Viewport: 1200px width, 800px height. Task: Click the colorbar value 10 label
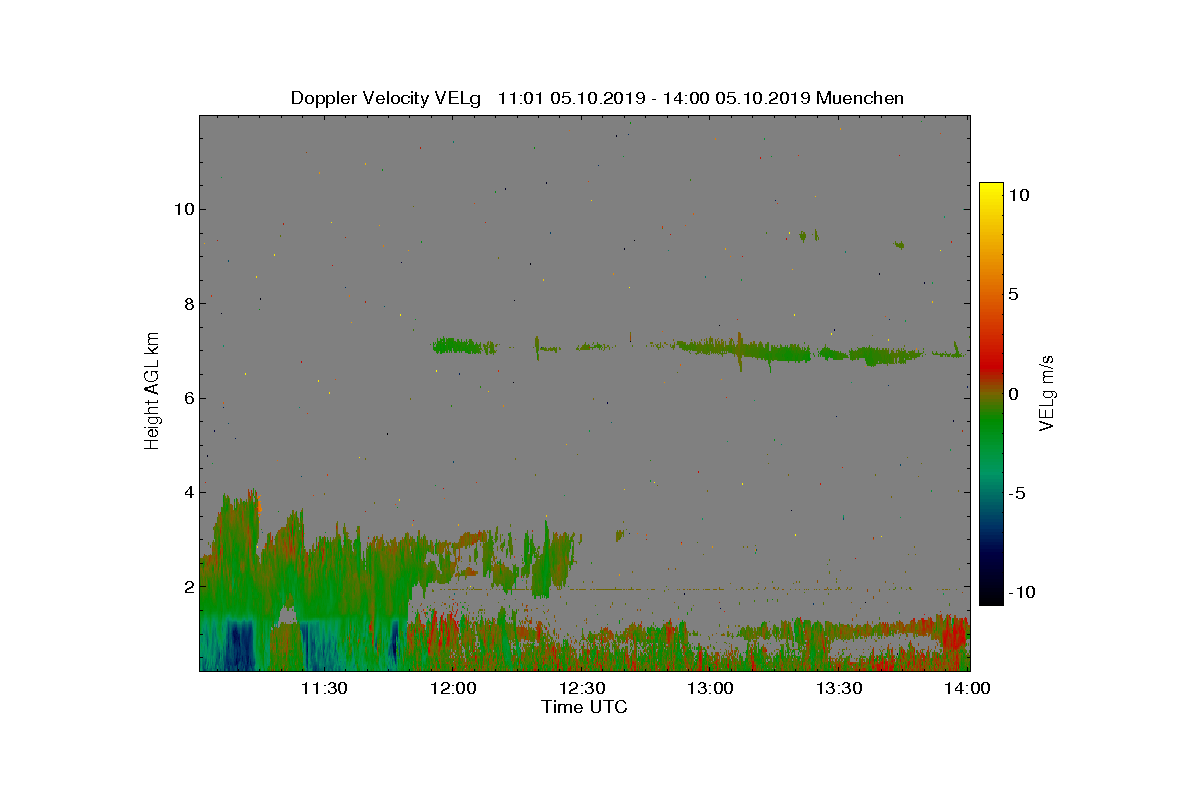[1019, 195]
